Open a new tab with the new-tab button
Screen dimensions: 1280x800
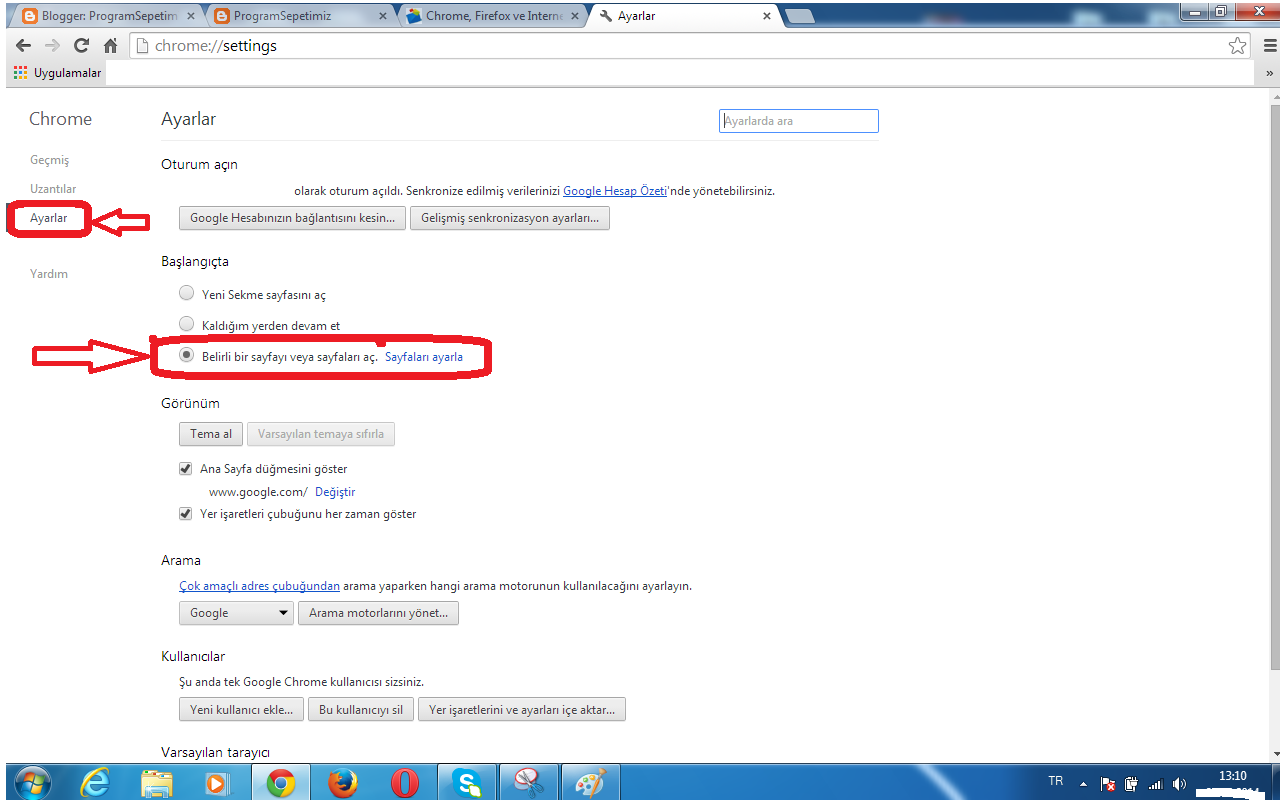point(800,16)
